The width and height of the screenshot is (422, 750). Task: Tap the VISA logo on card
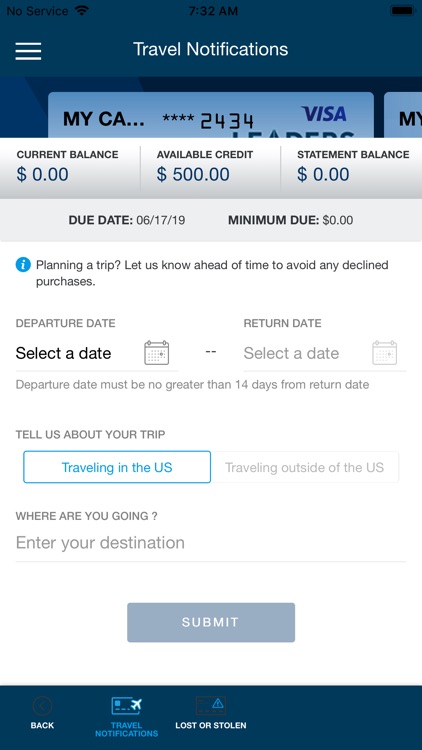pyautogui.click(x=324, y=114)
